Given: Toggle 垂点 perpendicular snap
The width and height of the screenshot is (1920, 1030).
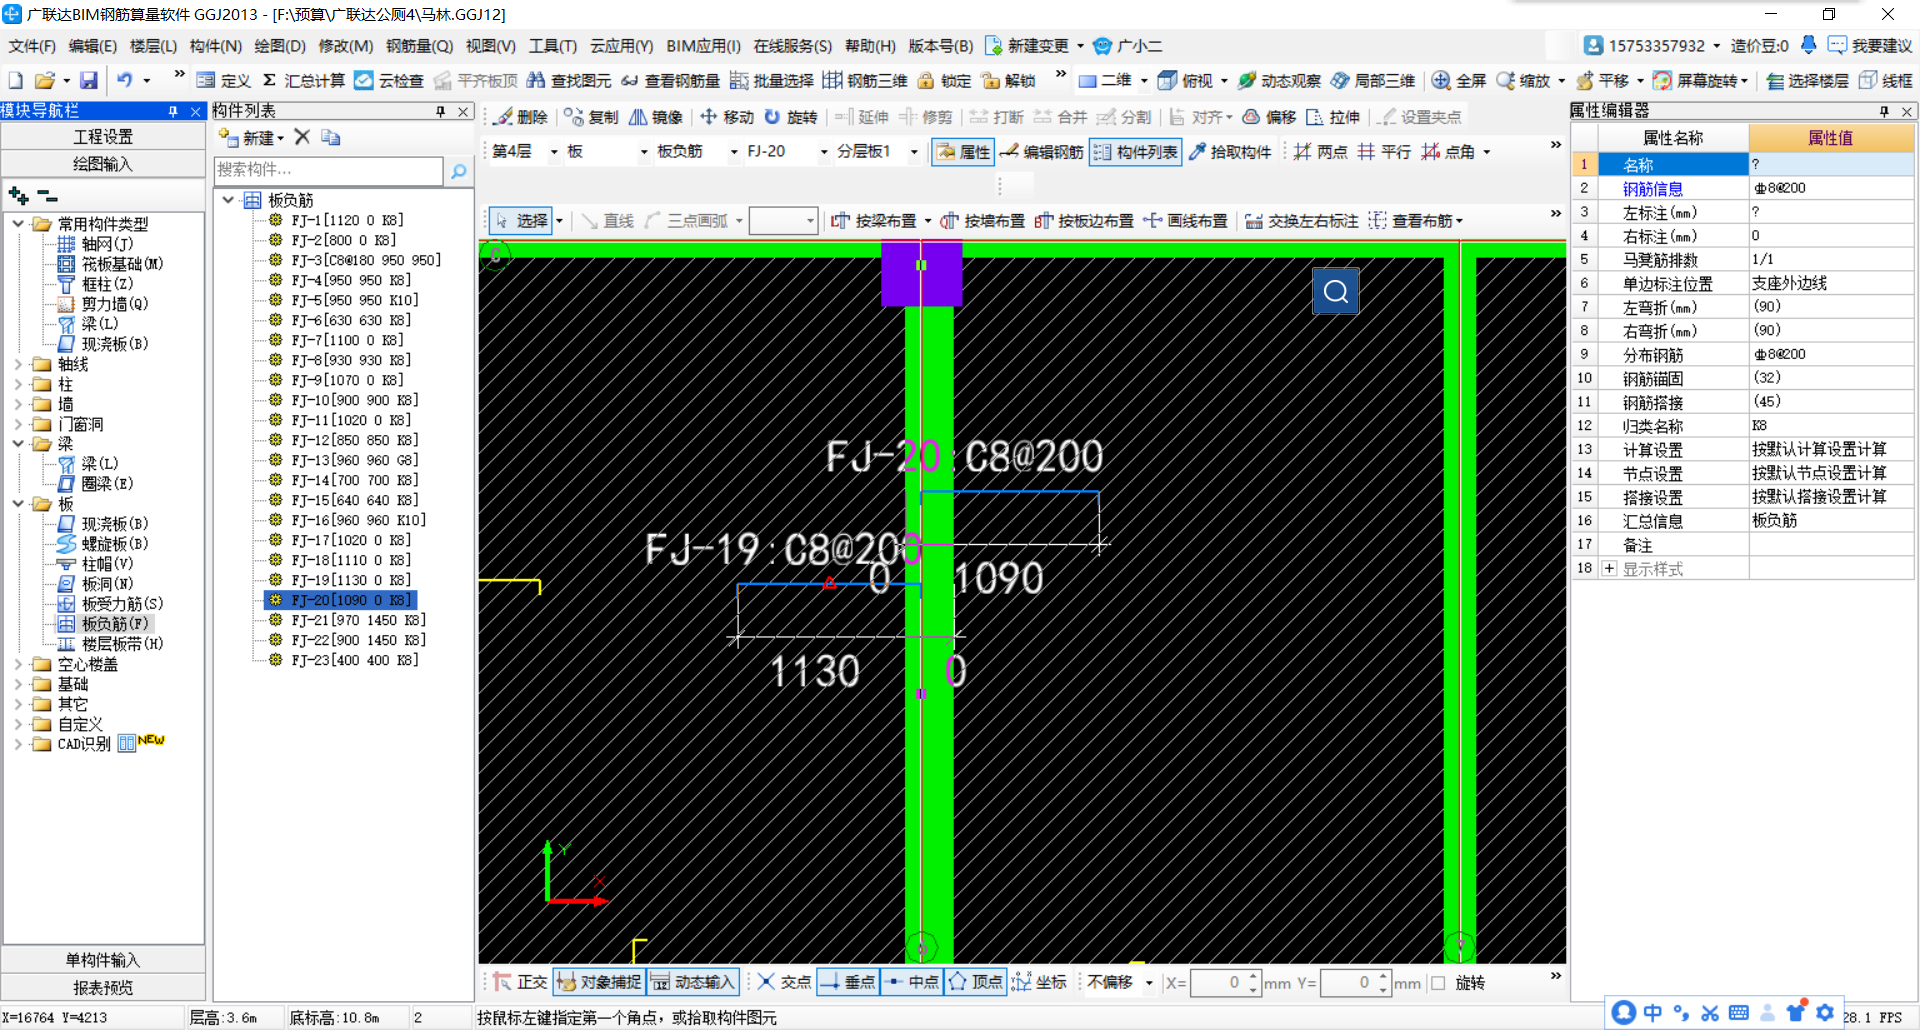Looking at the screenshot, I should tap(848, 982).
